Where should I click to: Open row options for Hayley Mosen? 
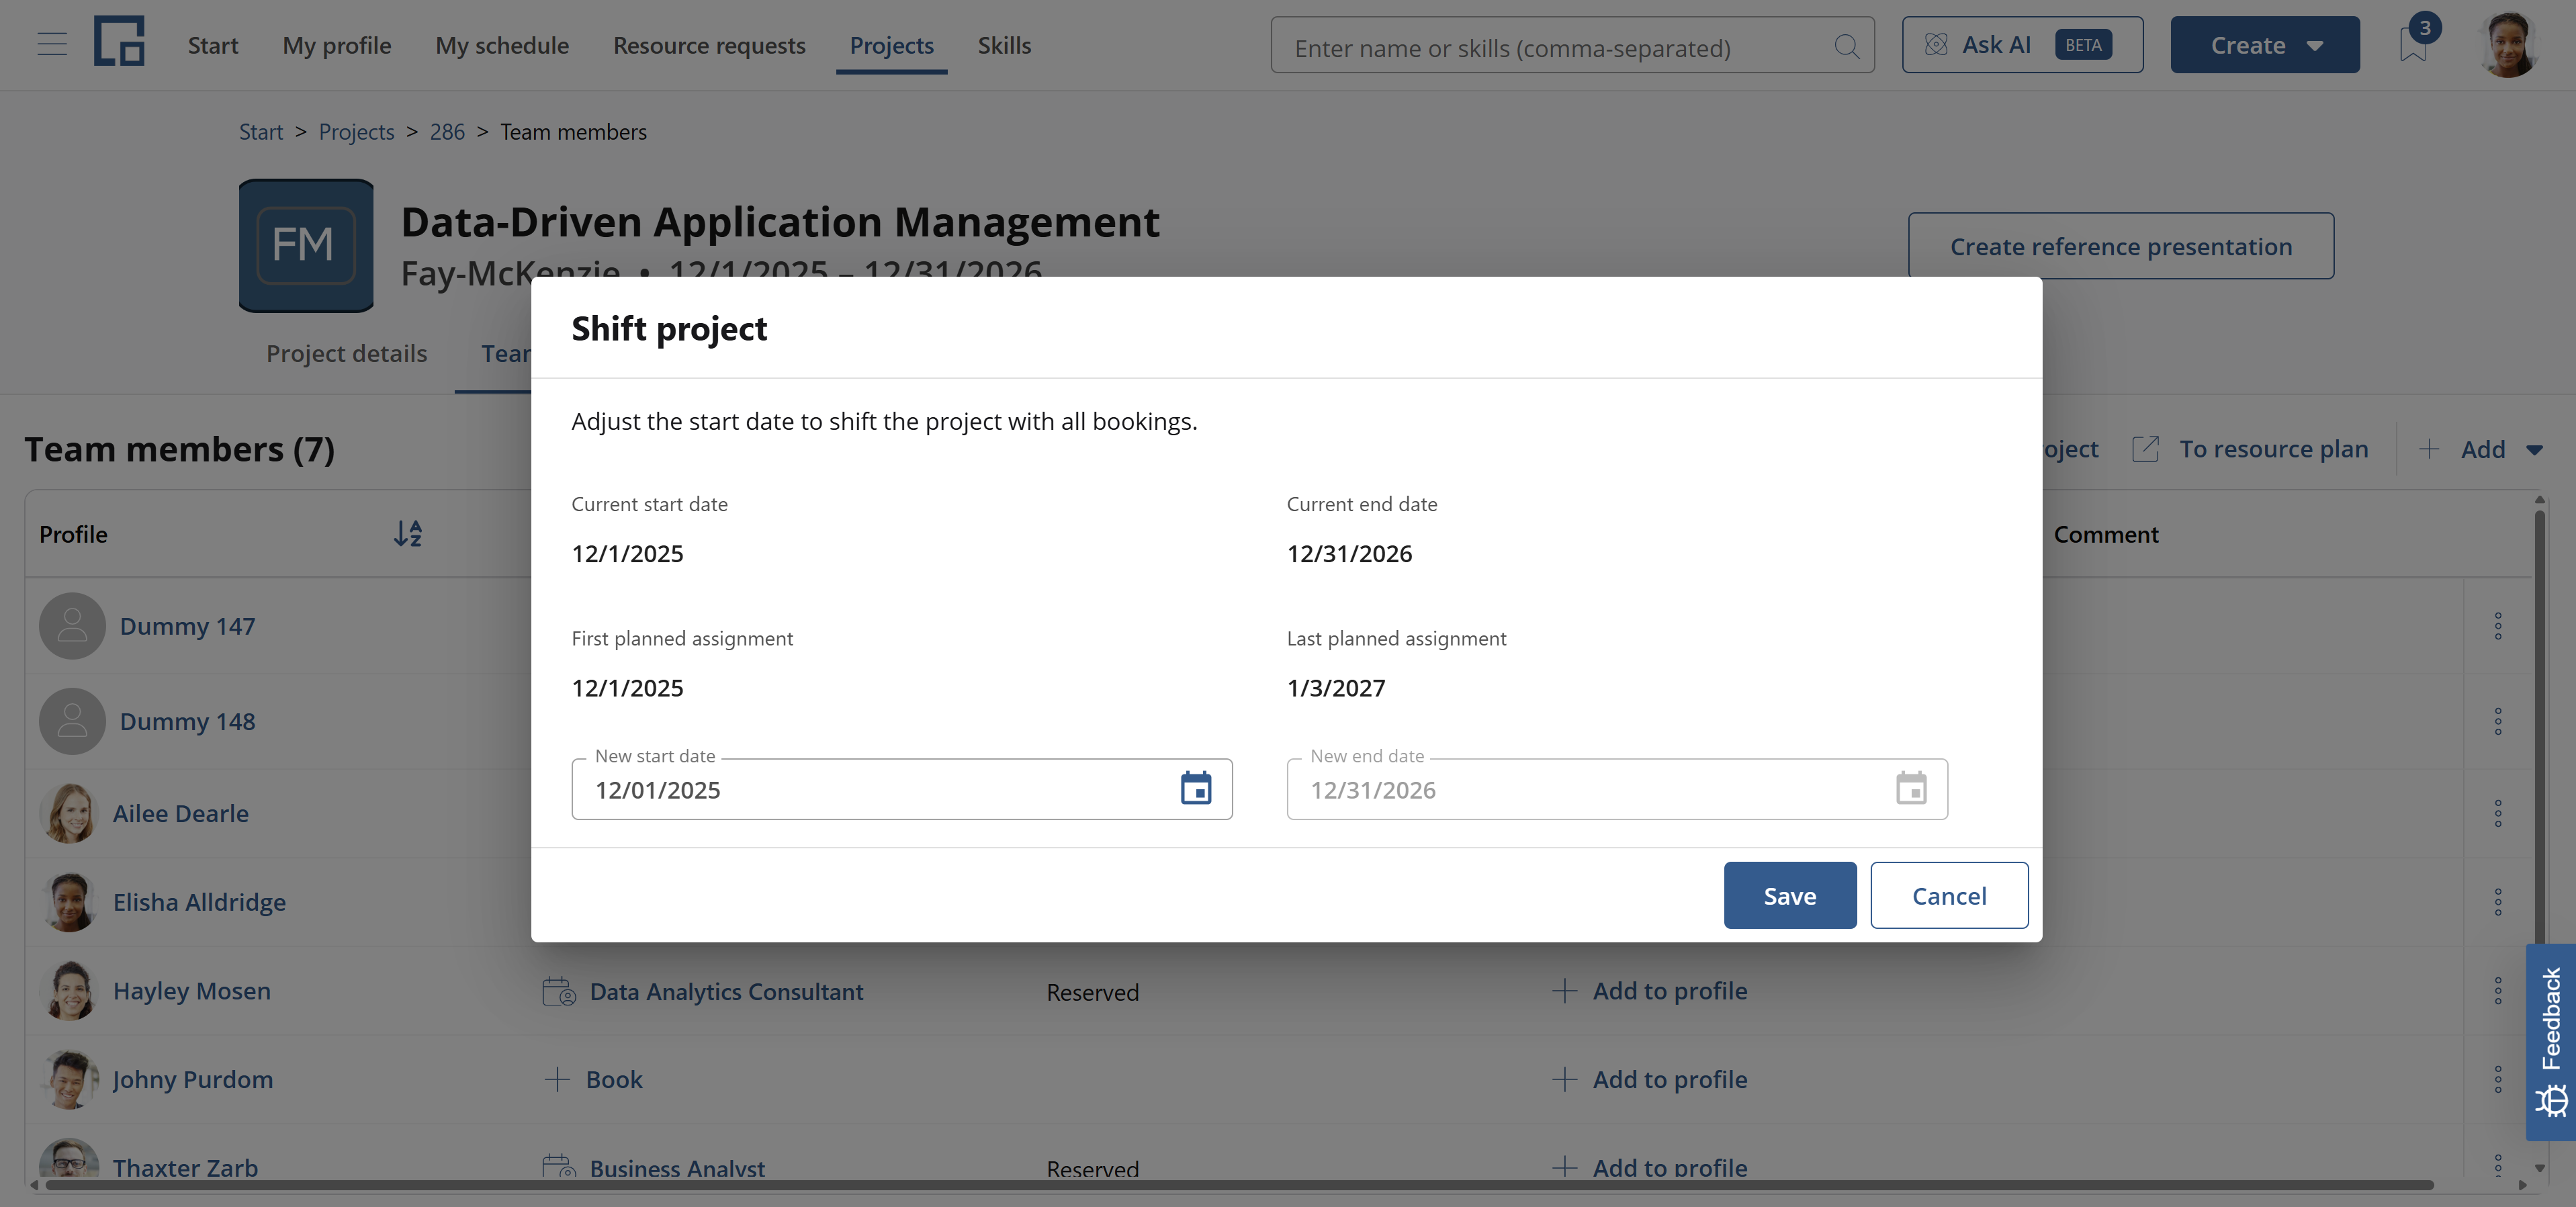2497,991
